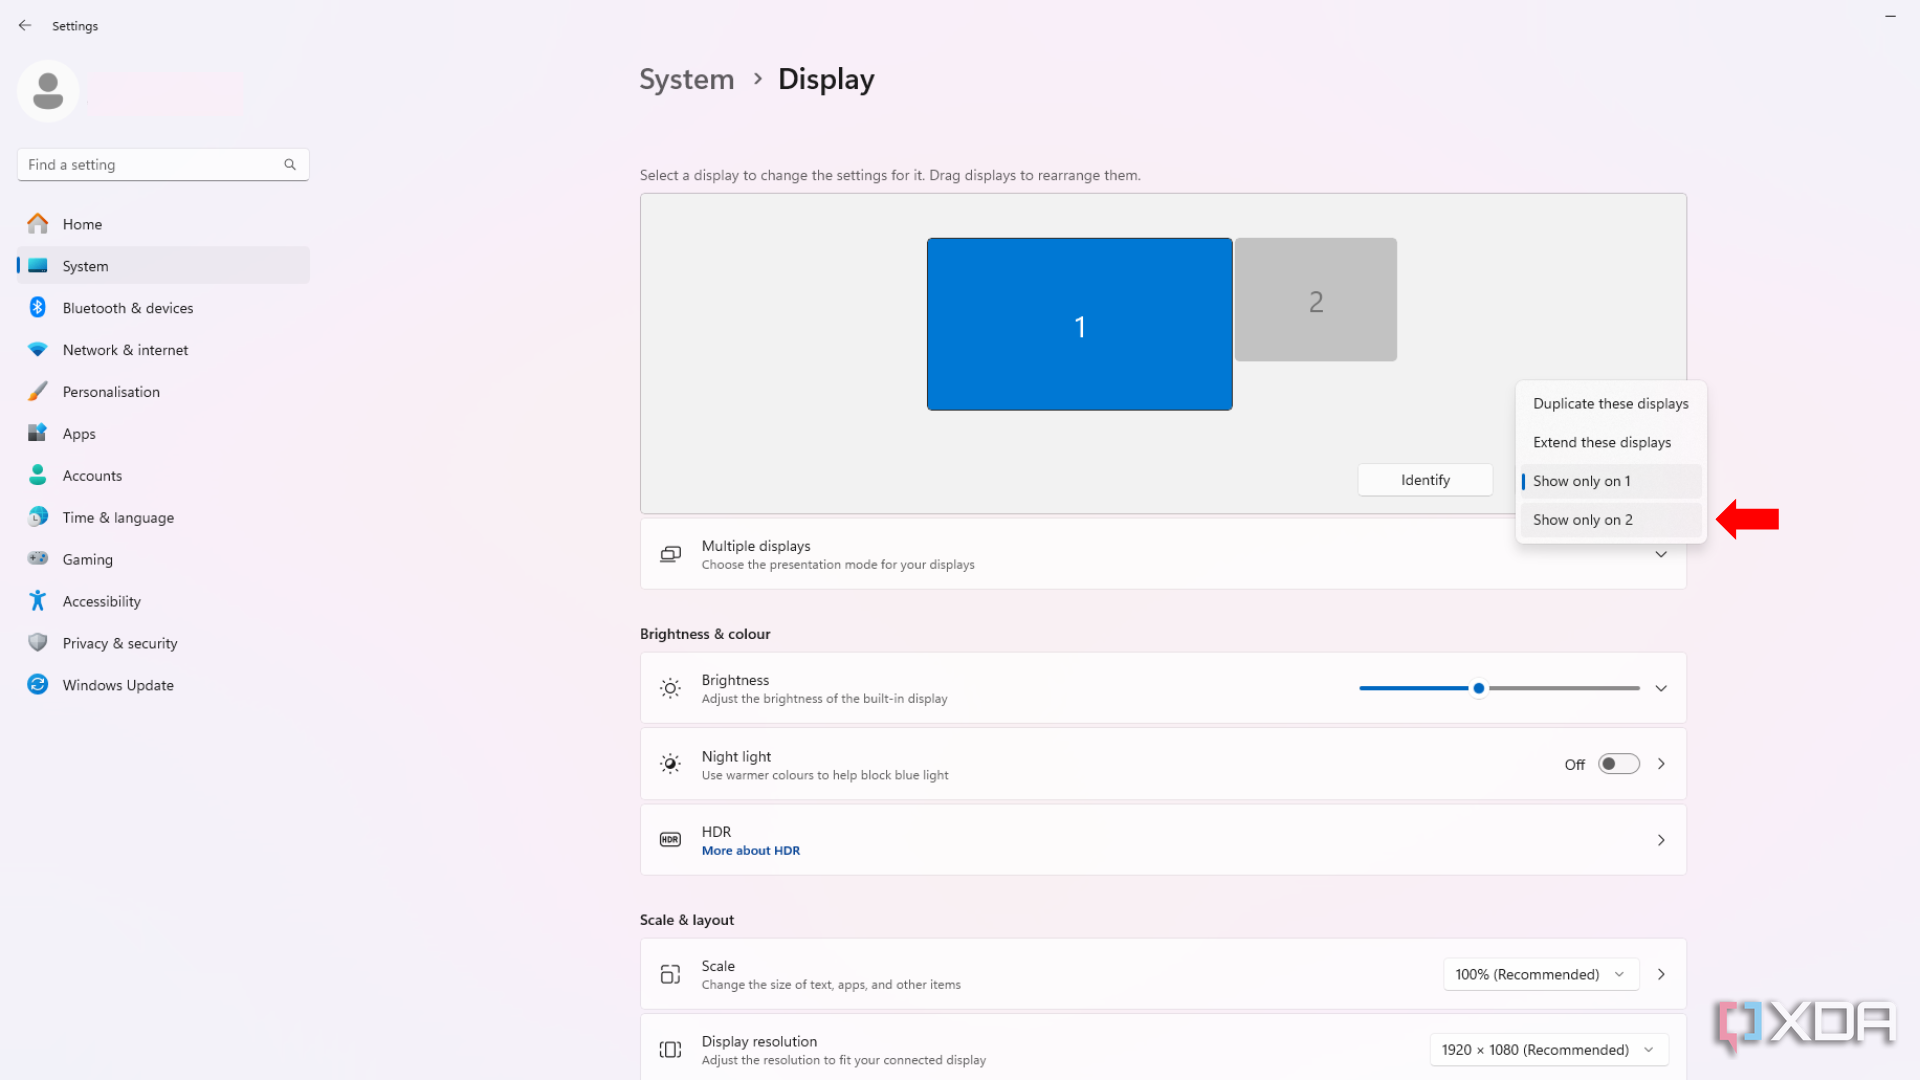Viewport: 1920px width, 1080px height.
Task: Click the Privacy & security icon
Action: point(38,642)
